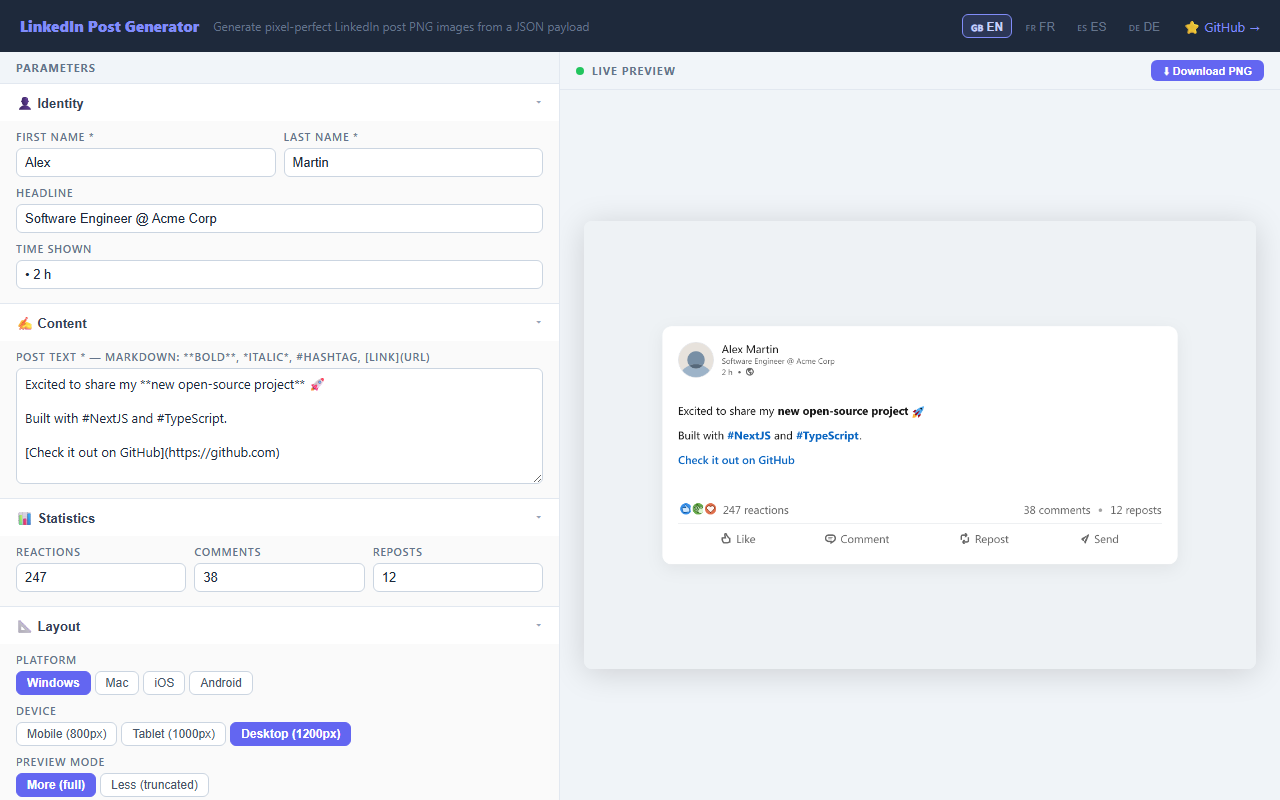Set preview mode to More (full)

[56, 785]
